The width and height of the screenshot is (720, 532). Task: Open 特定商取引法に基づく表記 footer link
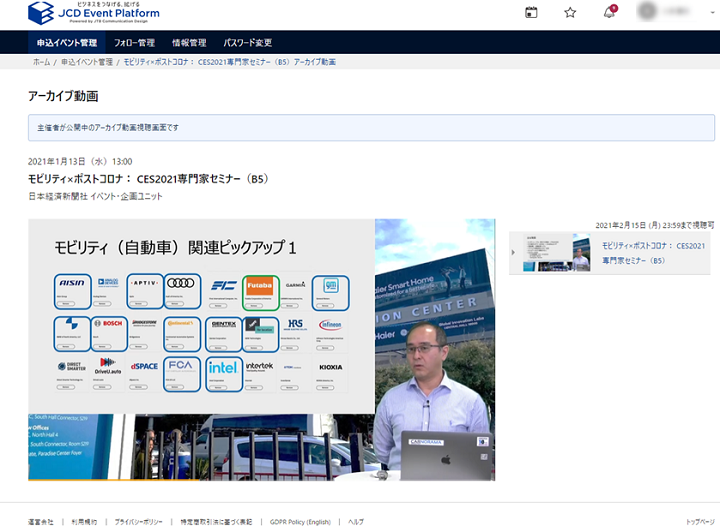click(216, 522)
